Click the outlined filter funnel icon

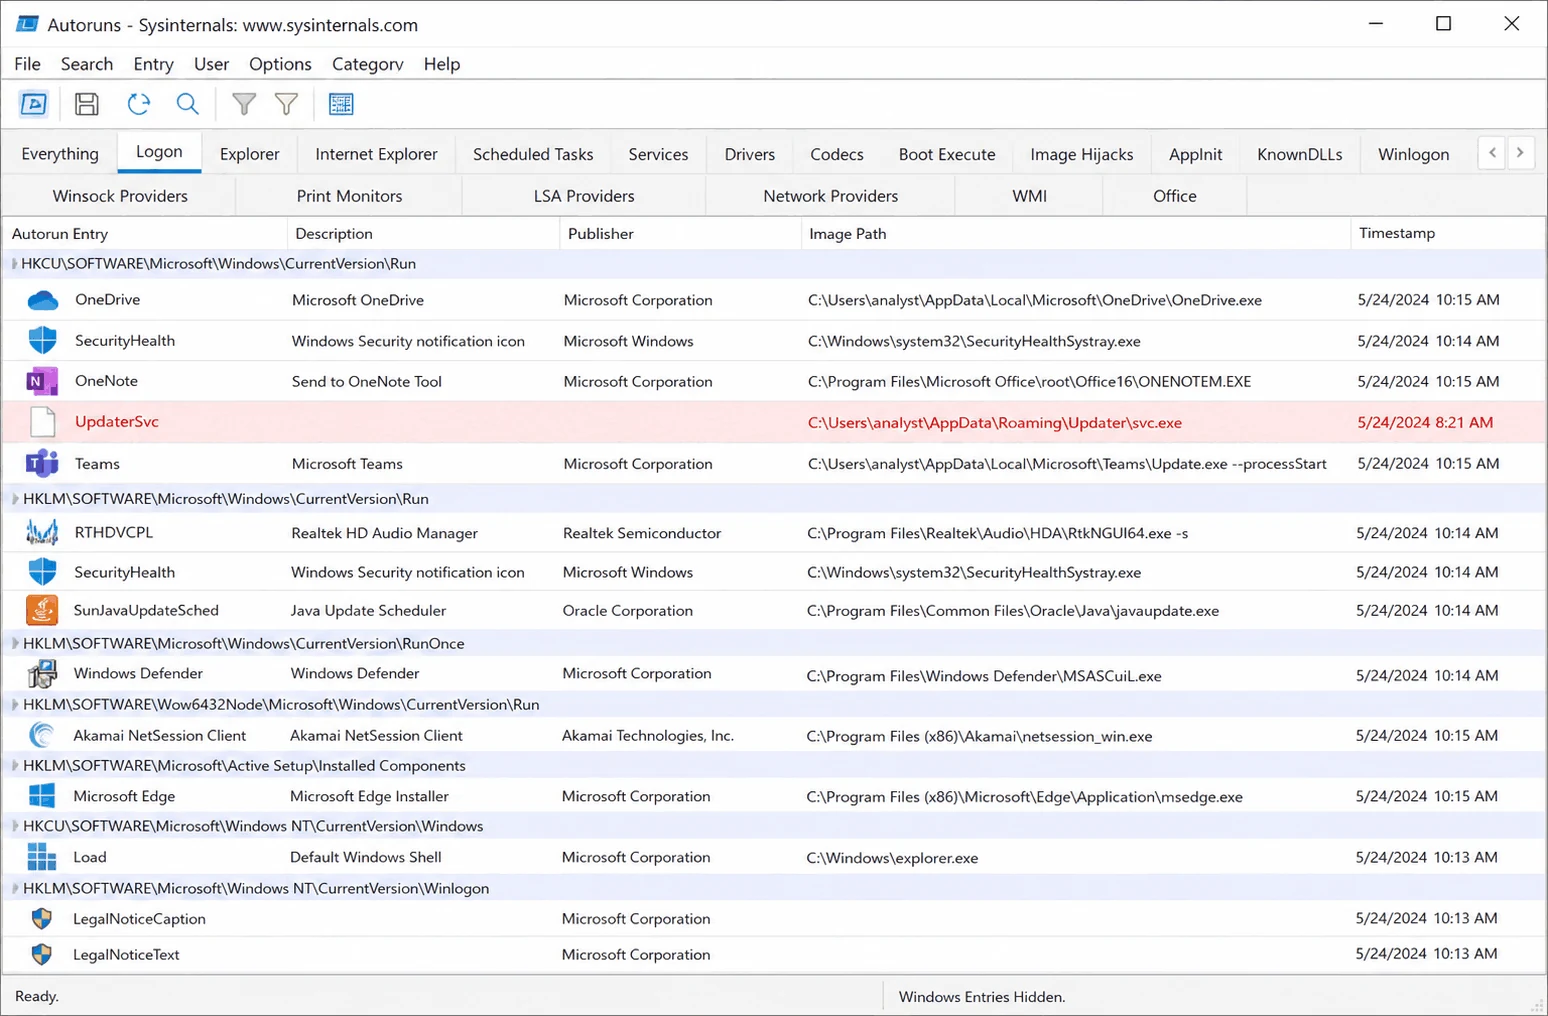pyautogui.click(x=286, y=104)
